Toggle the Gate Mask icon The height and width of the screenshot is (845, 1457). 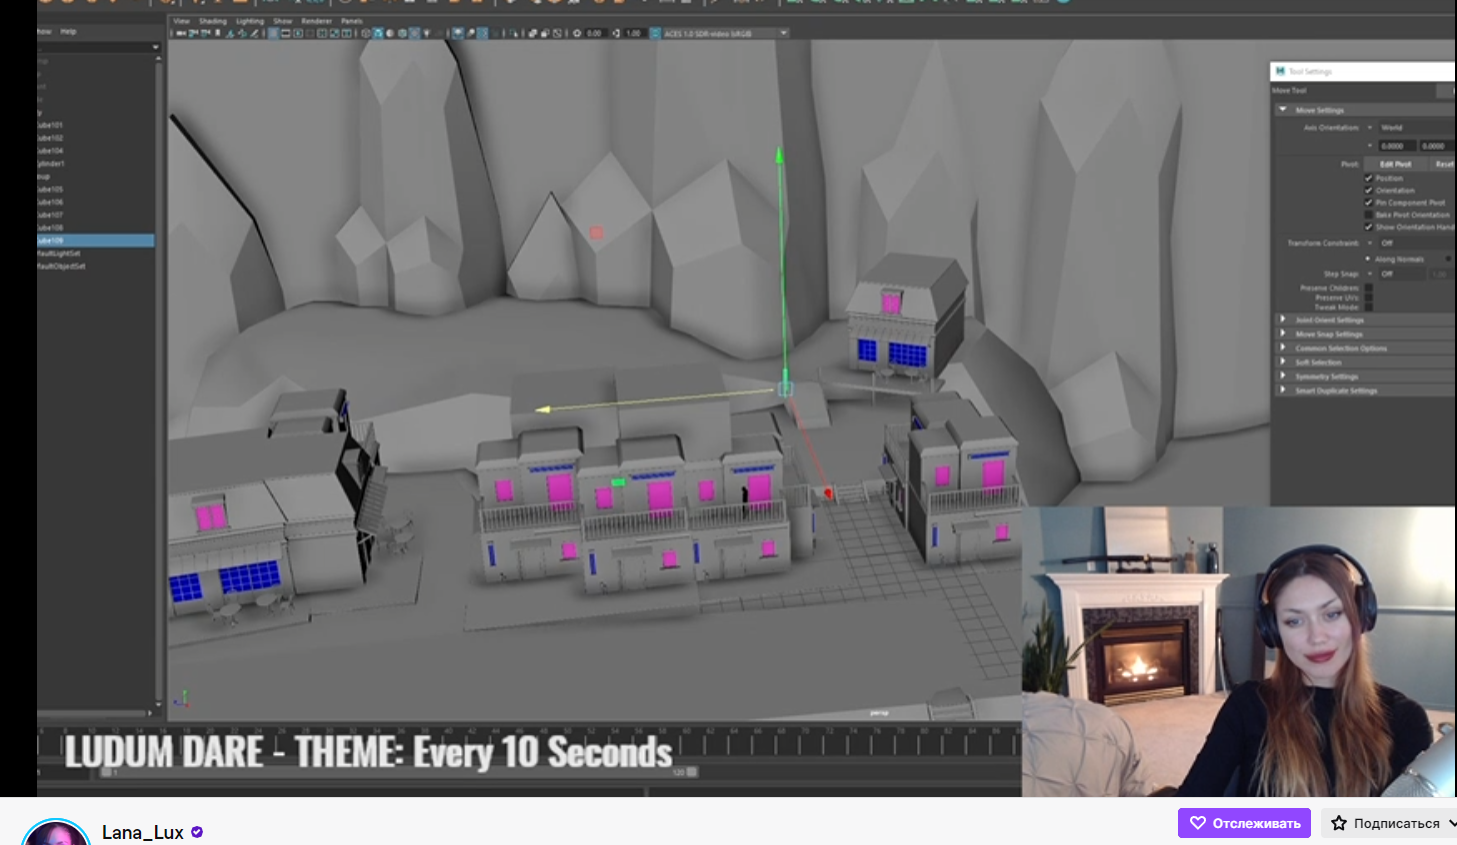[310, 33]
